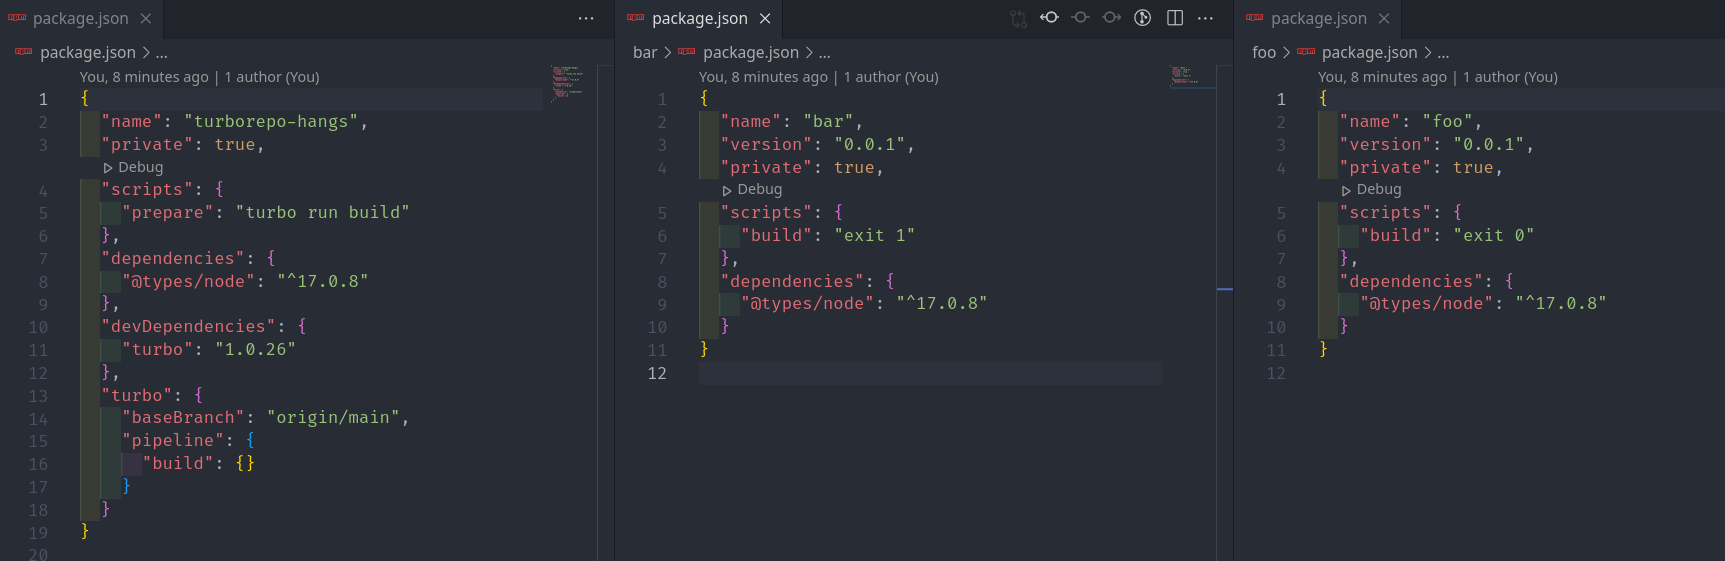Click the JSON file icon in bar breadcrumb
This screenshot has height=561, width=1725.
tap(687, 52)
